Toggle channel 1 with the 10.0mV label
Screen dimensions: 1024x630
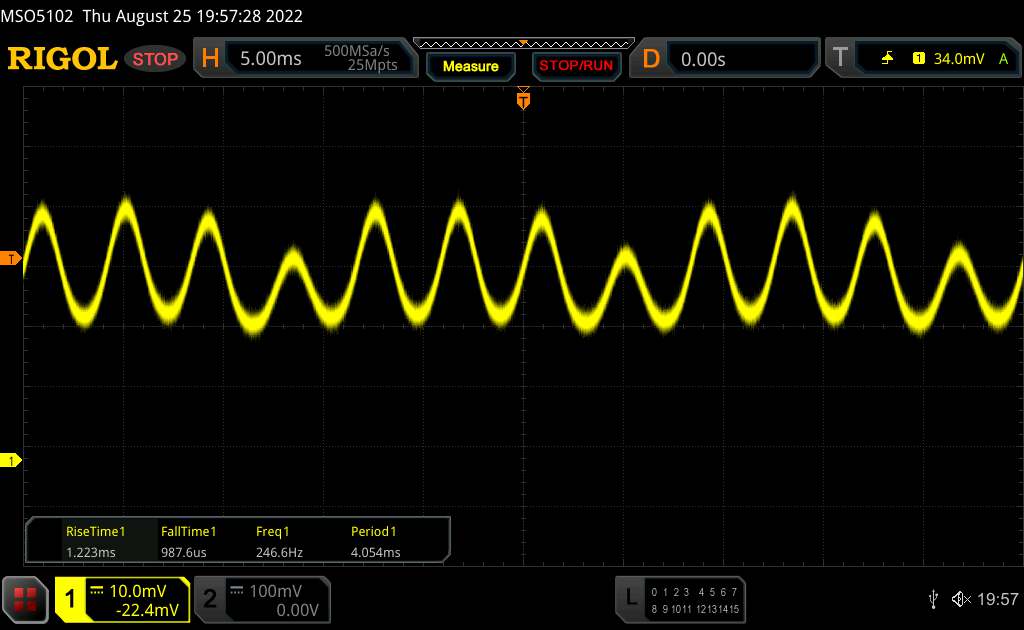[x=122, y=599]
